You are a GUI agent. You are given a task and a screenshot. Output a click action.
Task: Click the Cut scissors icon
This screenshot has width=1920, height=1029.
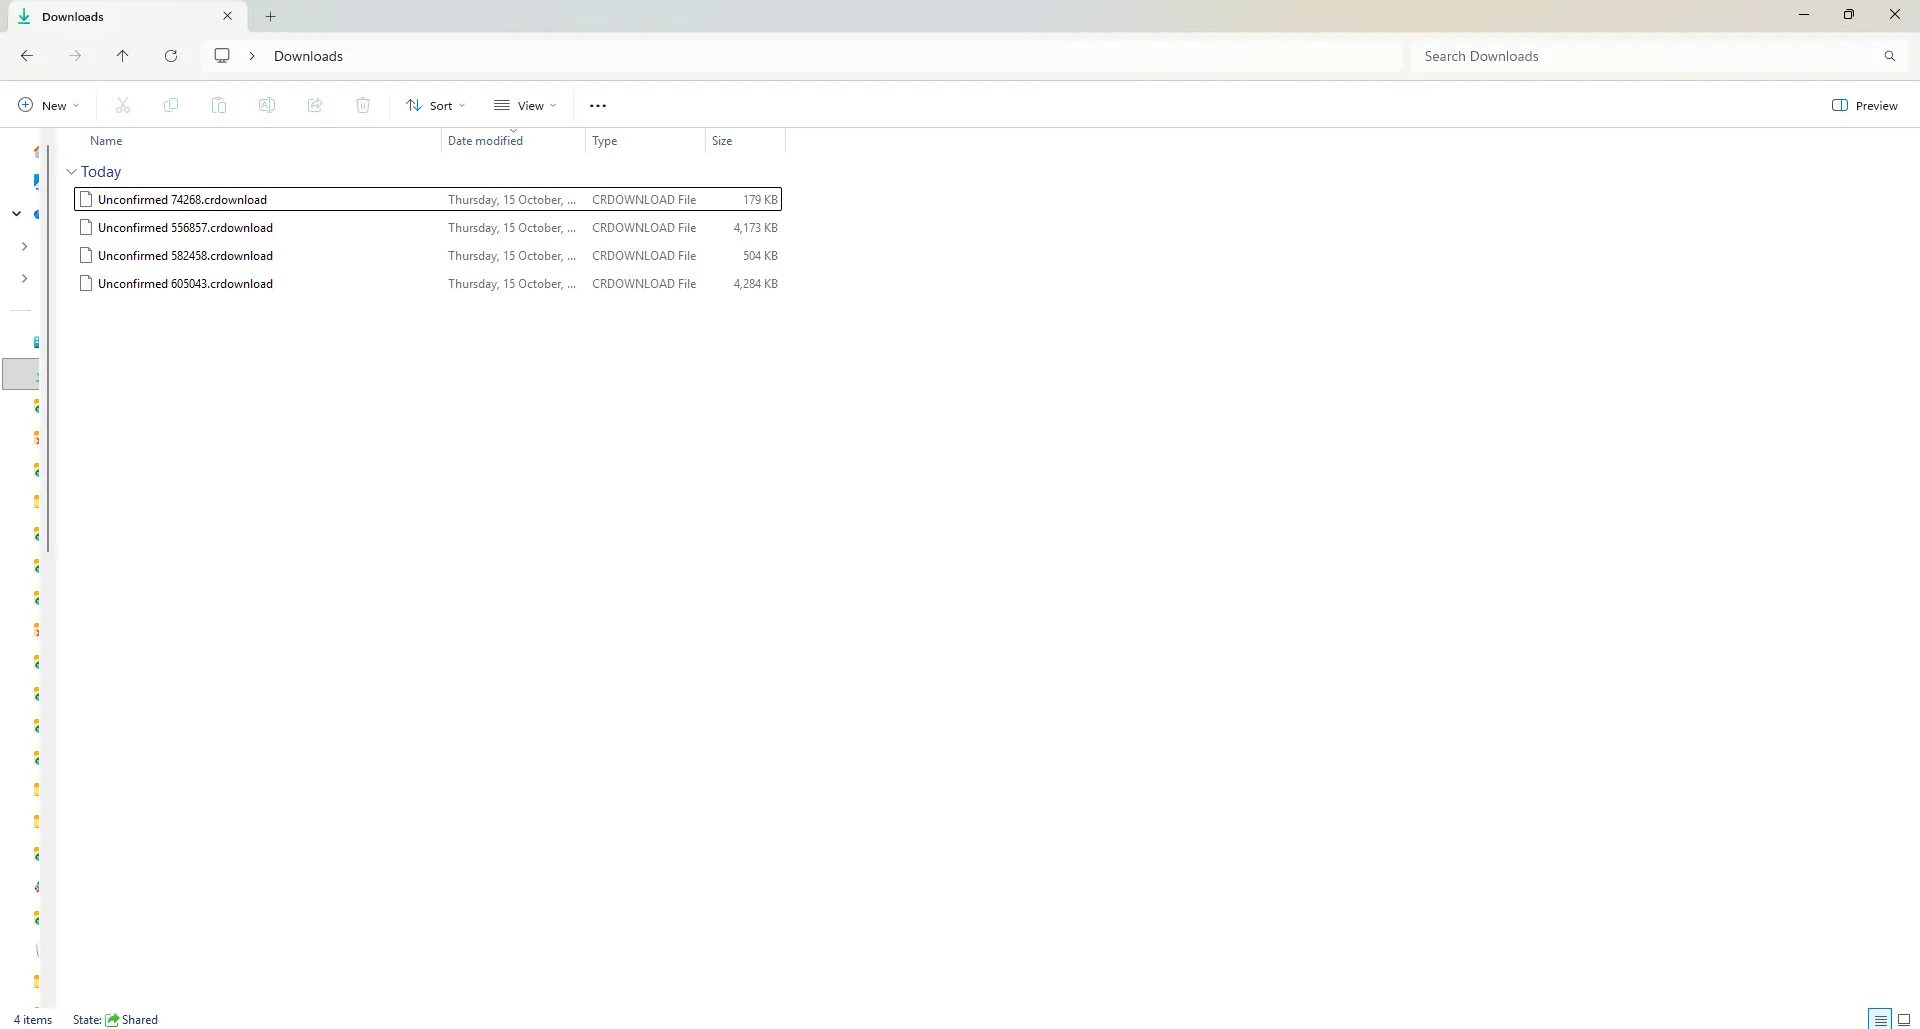coord(123,105)
